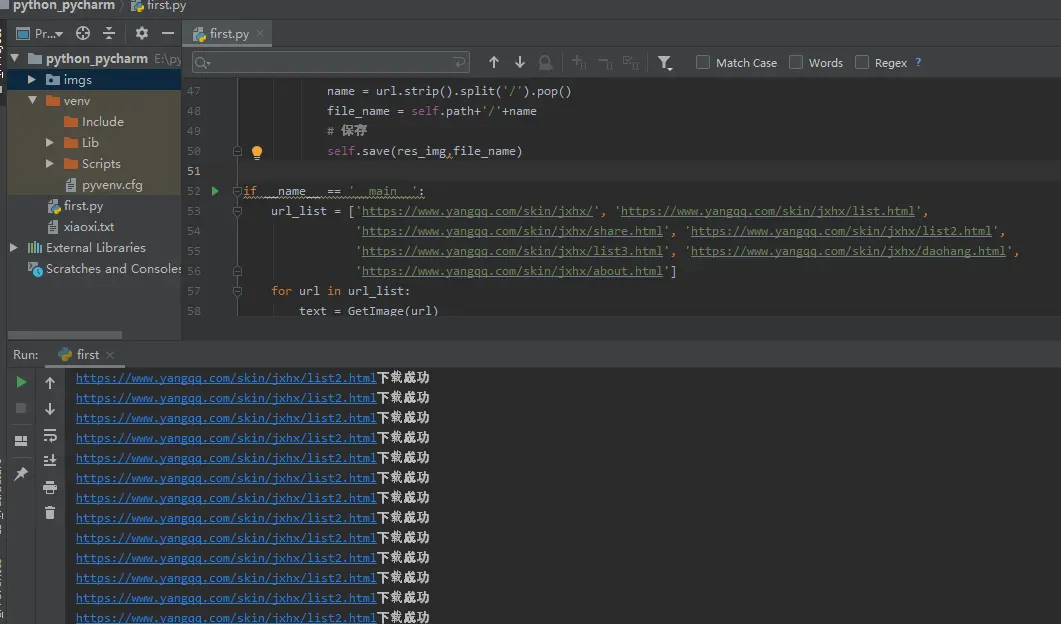Open first list2.html link in console
The width and height of the screenshot is (1061, 624).
(x=225, y=378)
